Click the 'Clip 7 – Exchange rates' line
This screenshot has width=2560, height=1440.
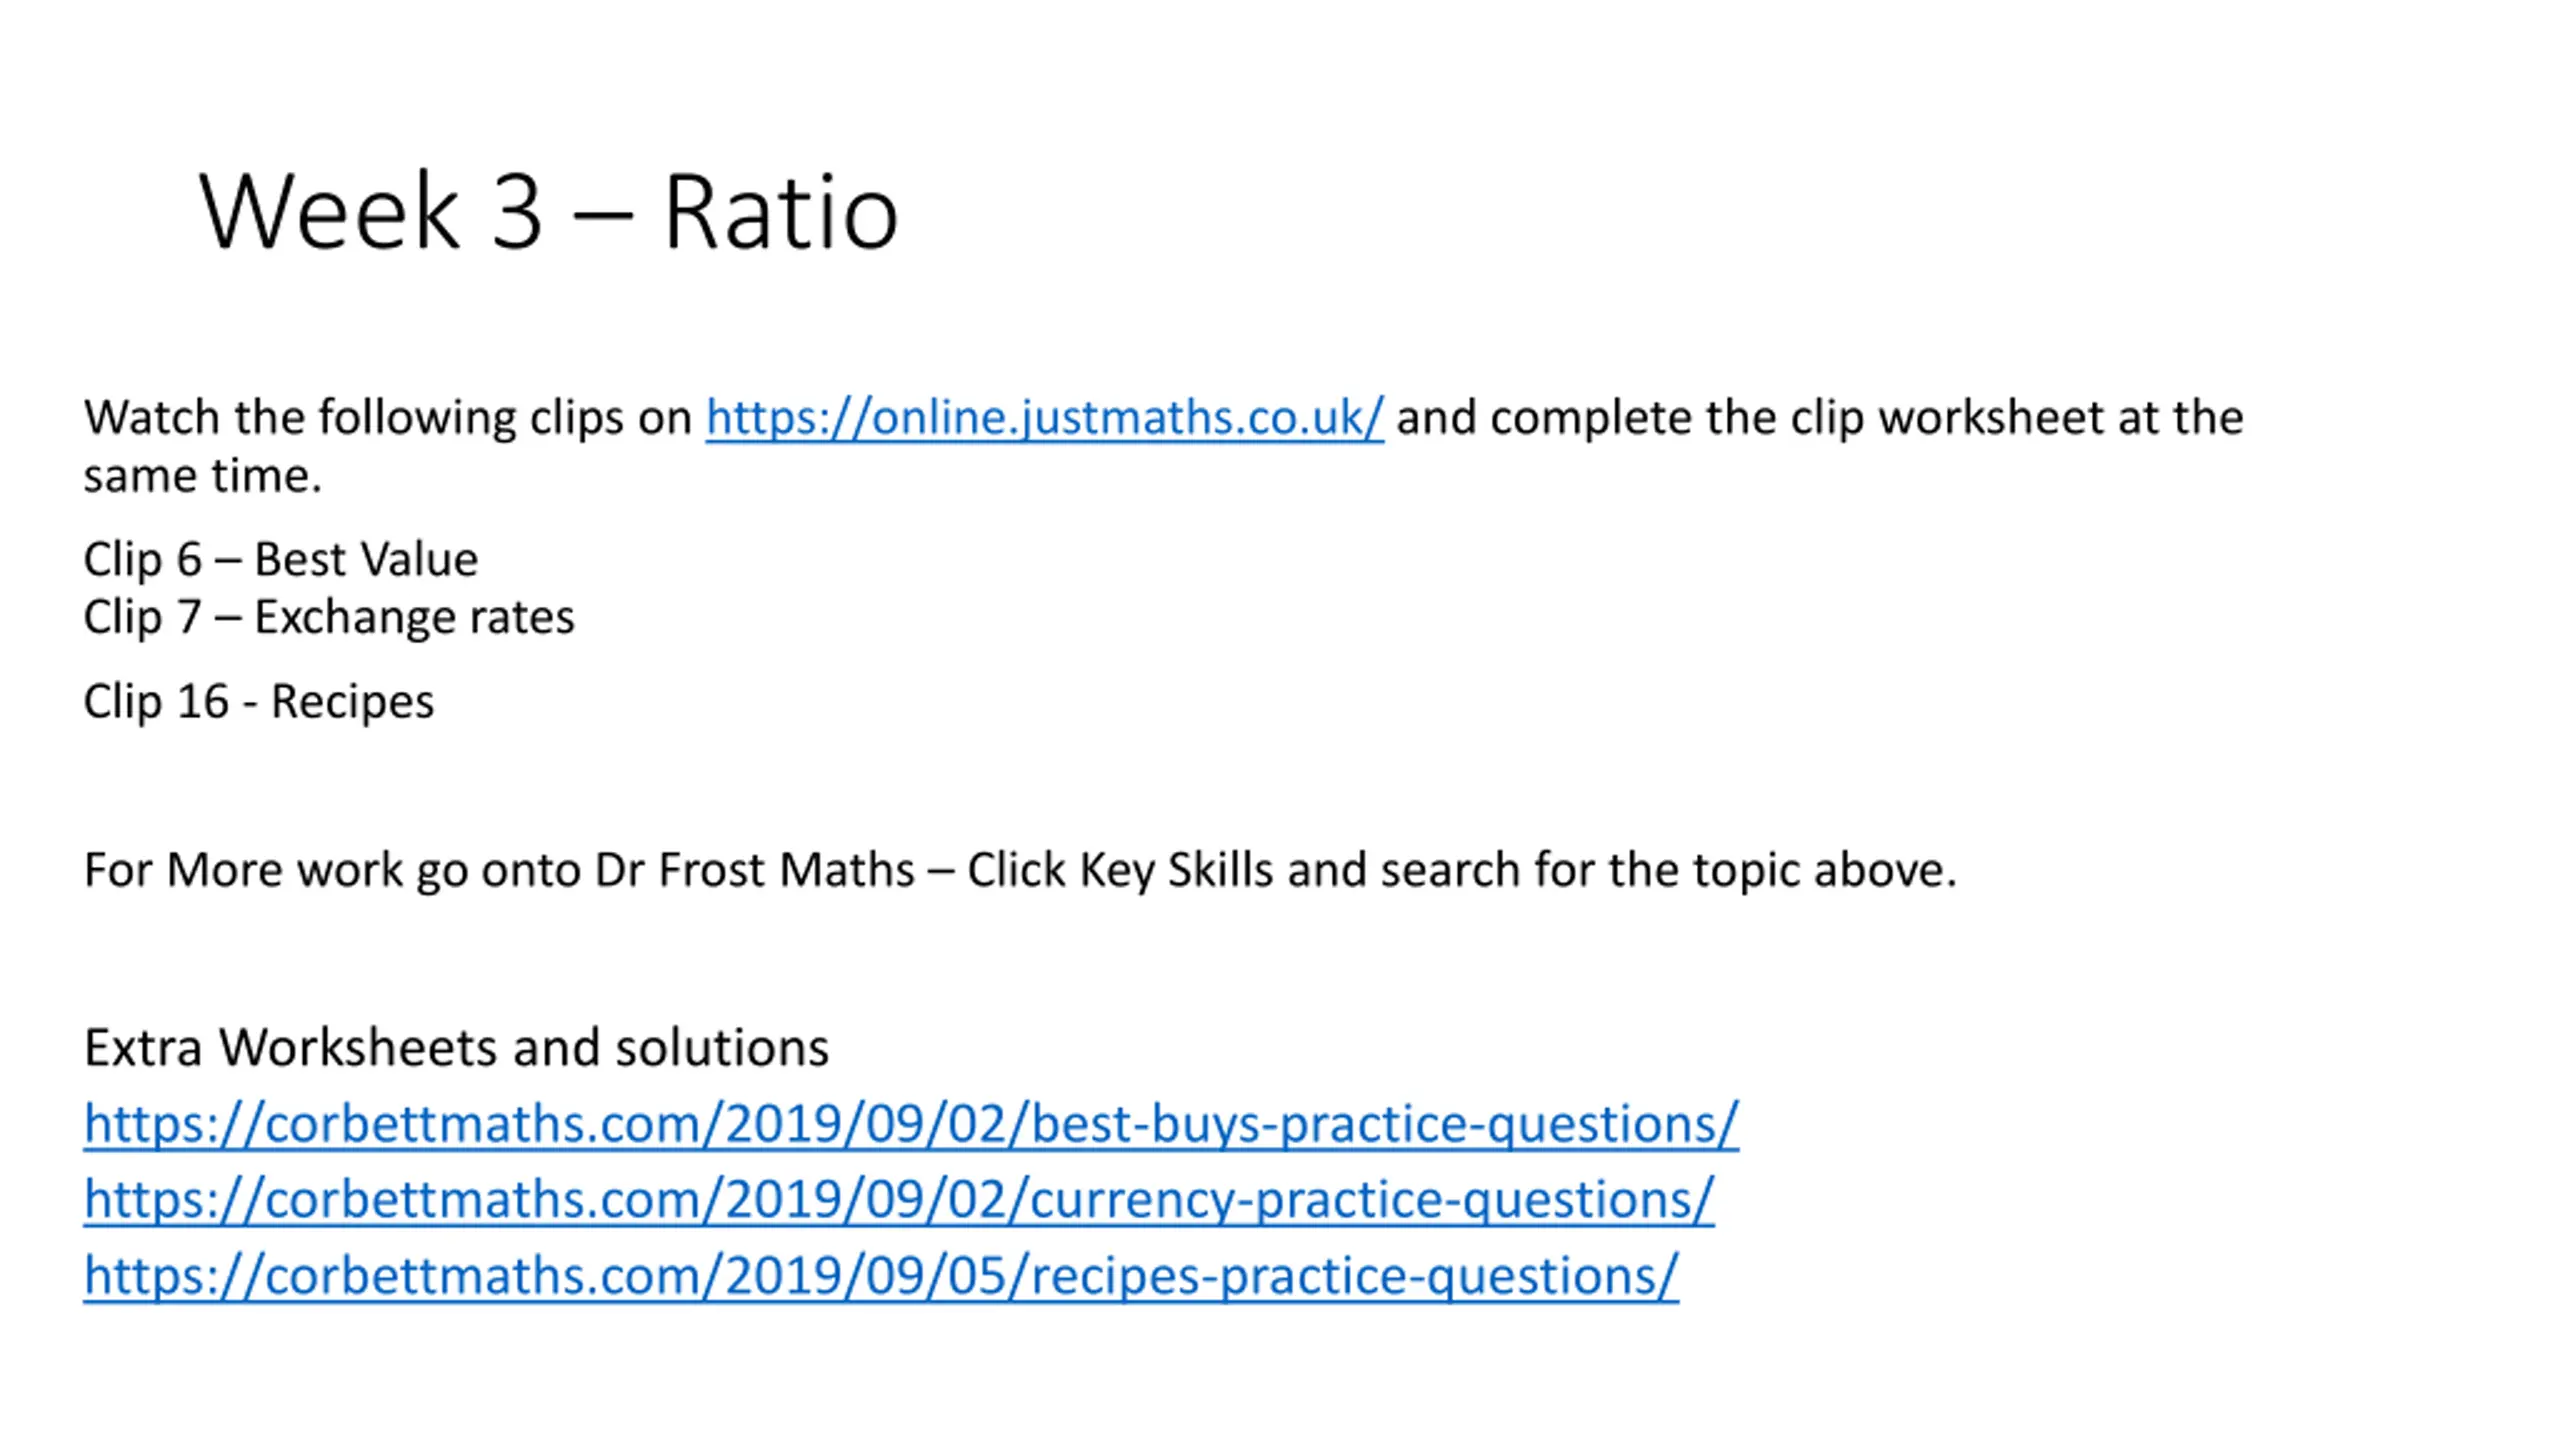point(329,617)
